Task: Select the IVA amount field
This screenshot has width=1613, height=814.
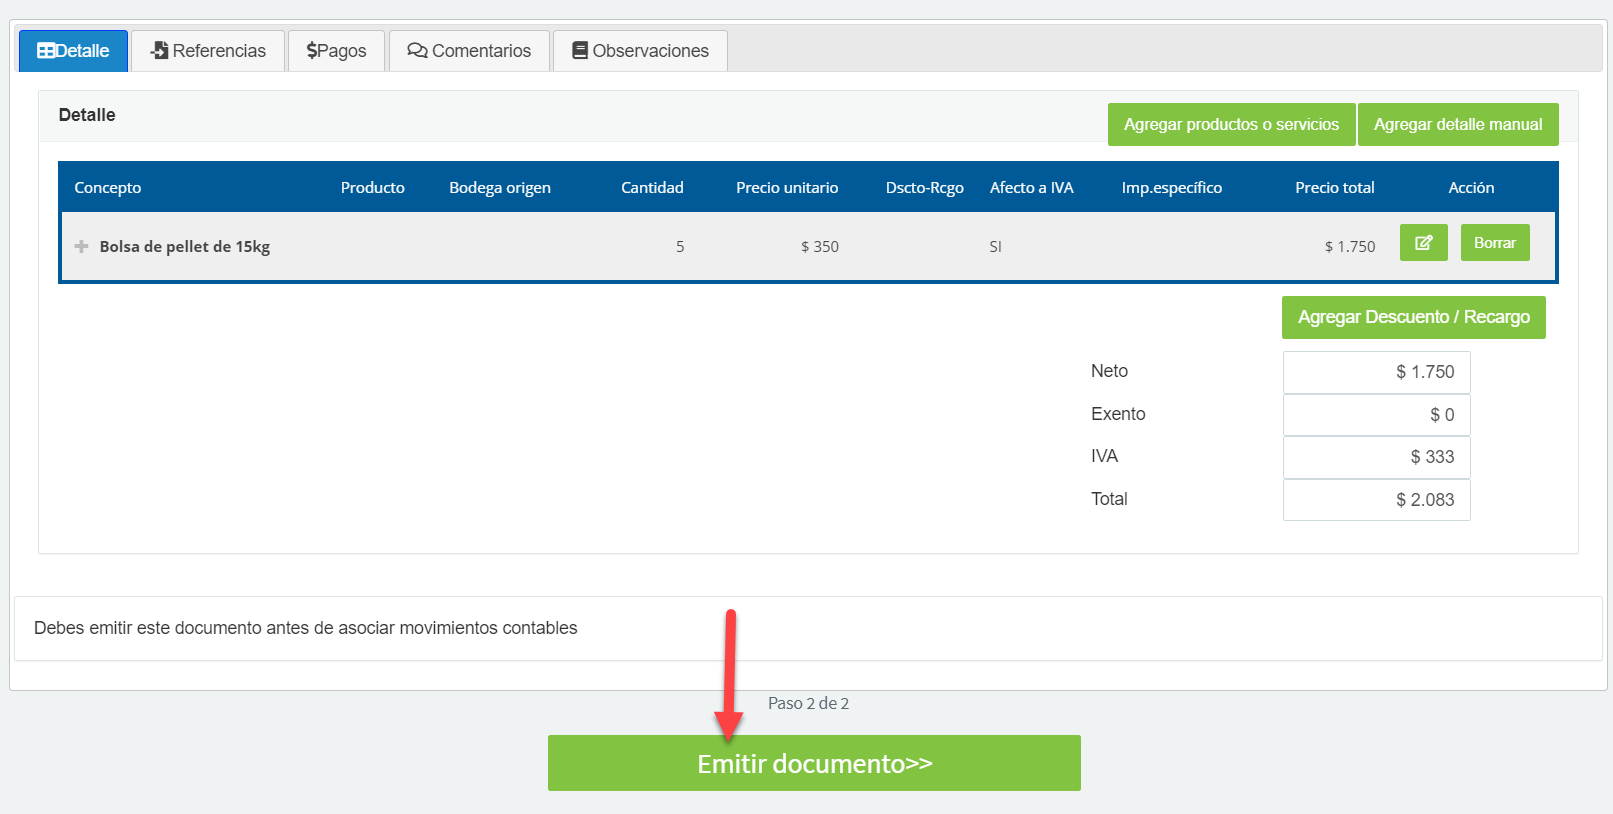Action: click(x=1376, y=457)
